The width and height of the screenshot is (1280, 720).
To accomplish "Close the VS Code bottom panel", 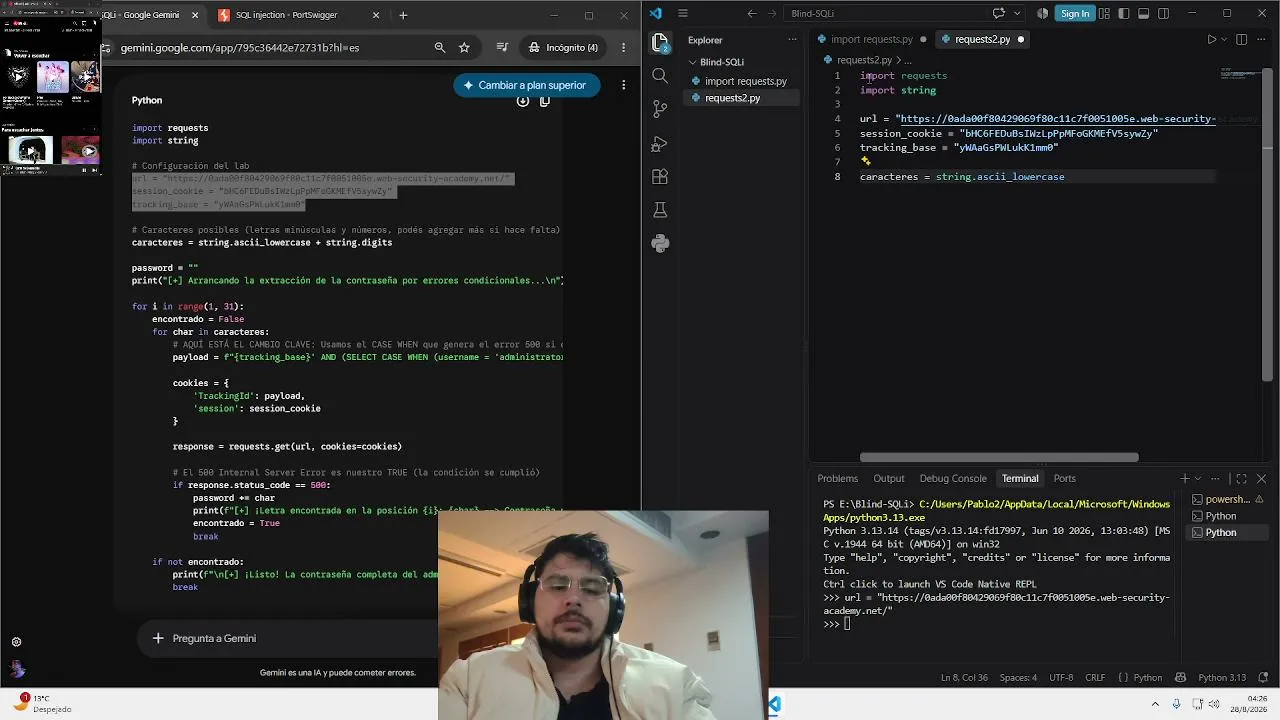I will tap(1261, 479).
